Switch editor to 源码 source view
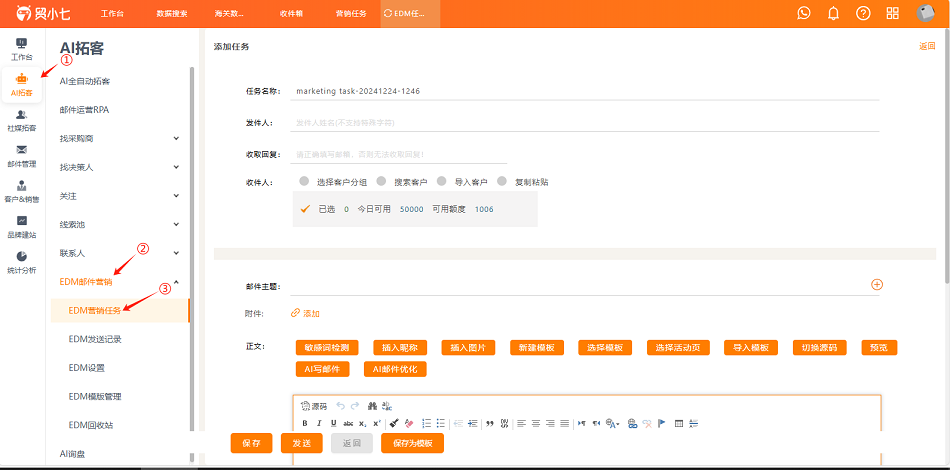 coord(314,406)
